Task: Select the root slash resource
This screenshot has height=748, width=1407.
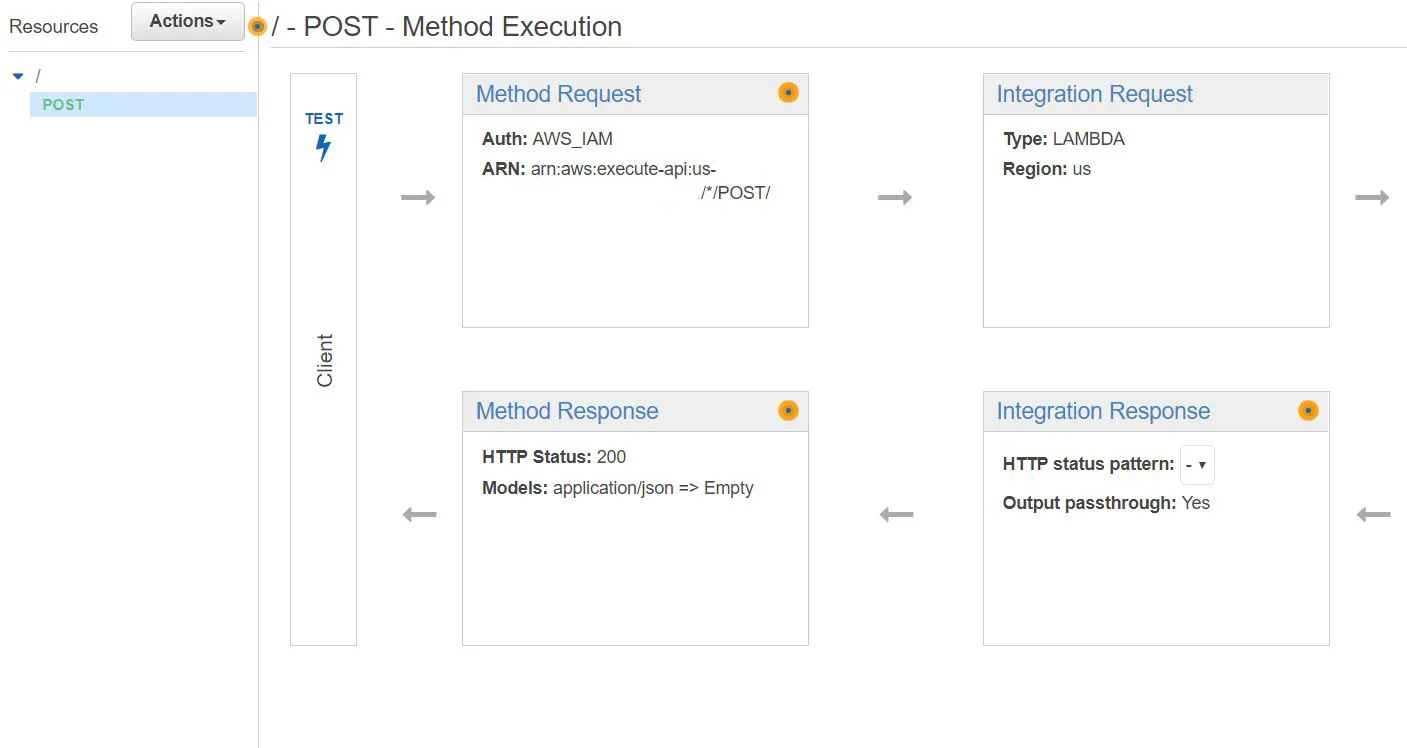Action: 38,76
